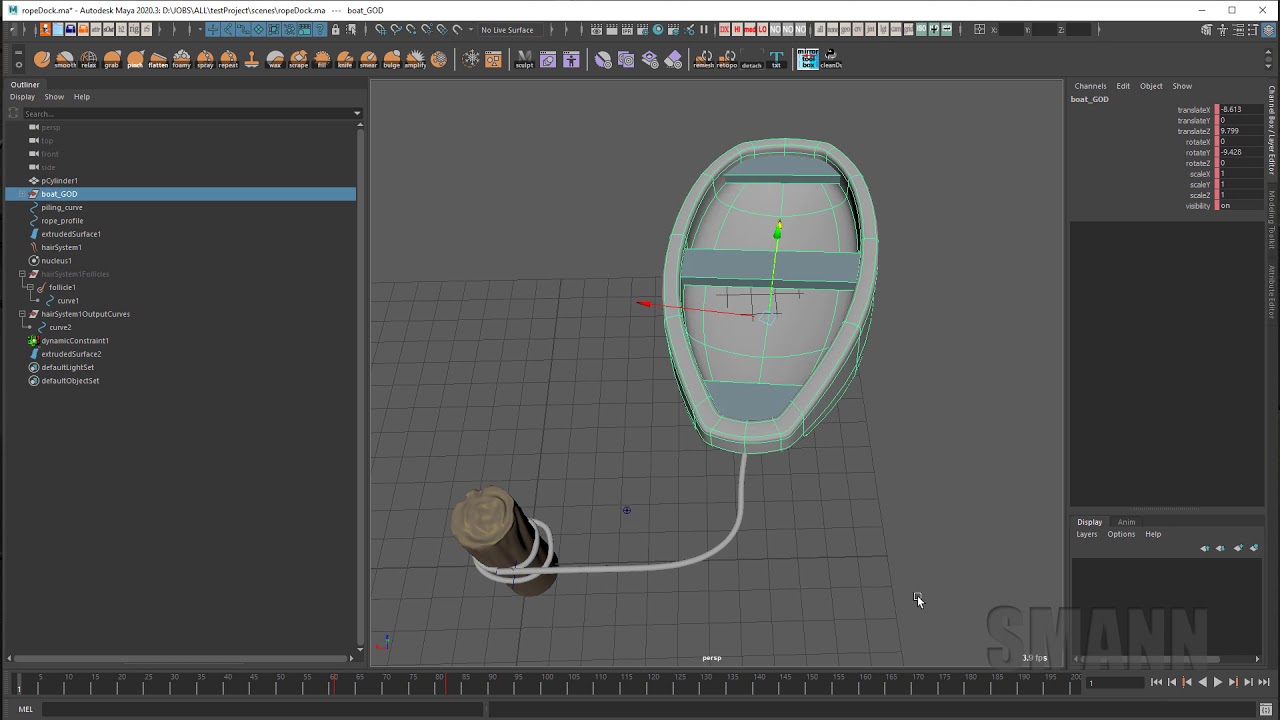Select the bulge sculpt tool

392,59
